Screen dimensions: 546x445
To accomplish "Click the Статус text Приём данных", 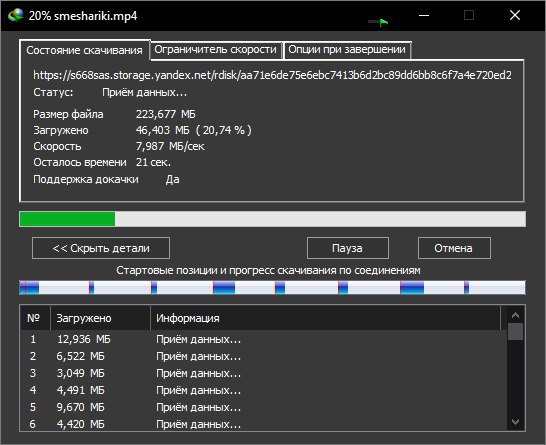I will tap(145, 93).
